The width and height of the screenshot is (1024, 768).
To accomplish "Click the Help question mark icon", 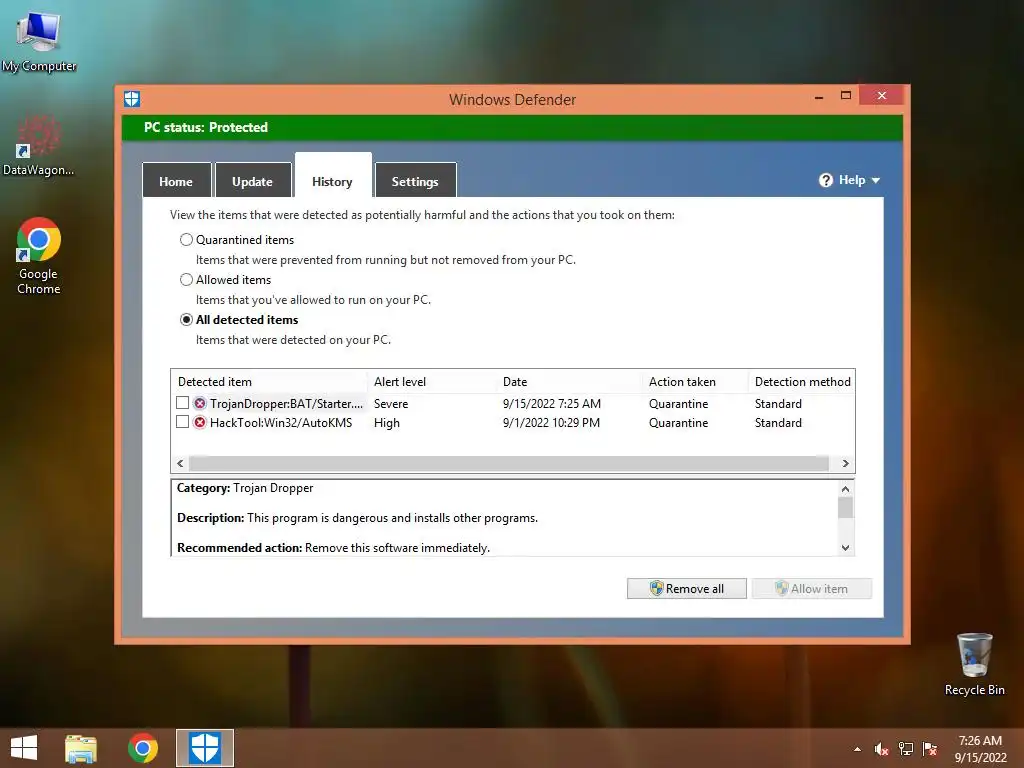I will pyautogui.click(x=825, y=180).
